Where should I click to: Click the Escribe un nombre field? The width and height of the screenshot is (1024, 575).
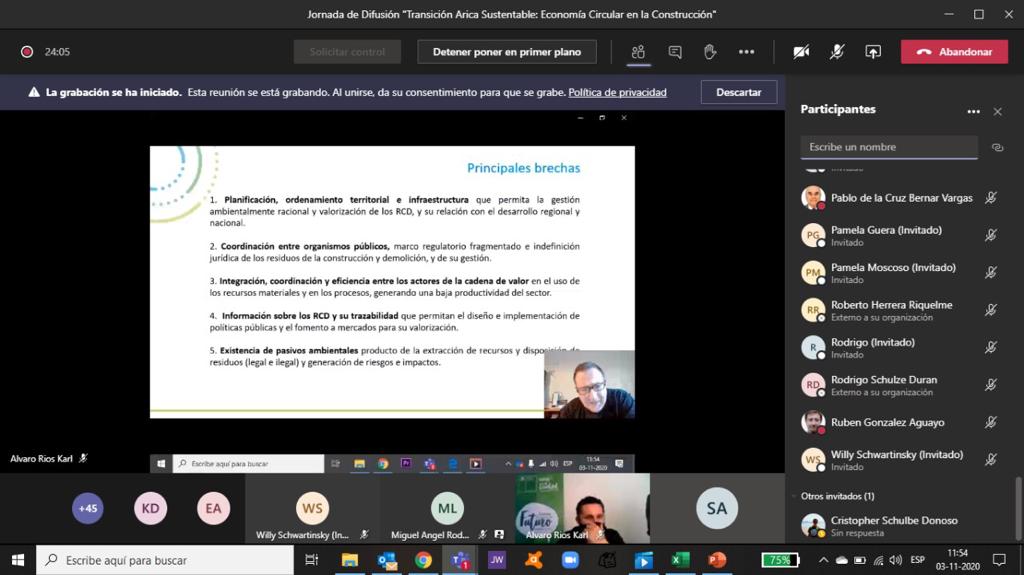(x=888, y=147)
